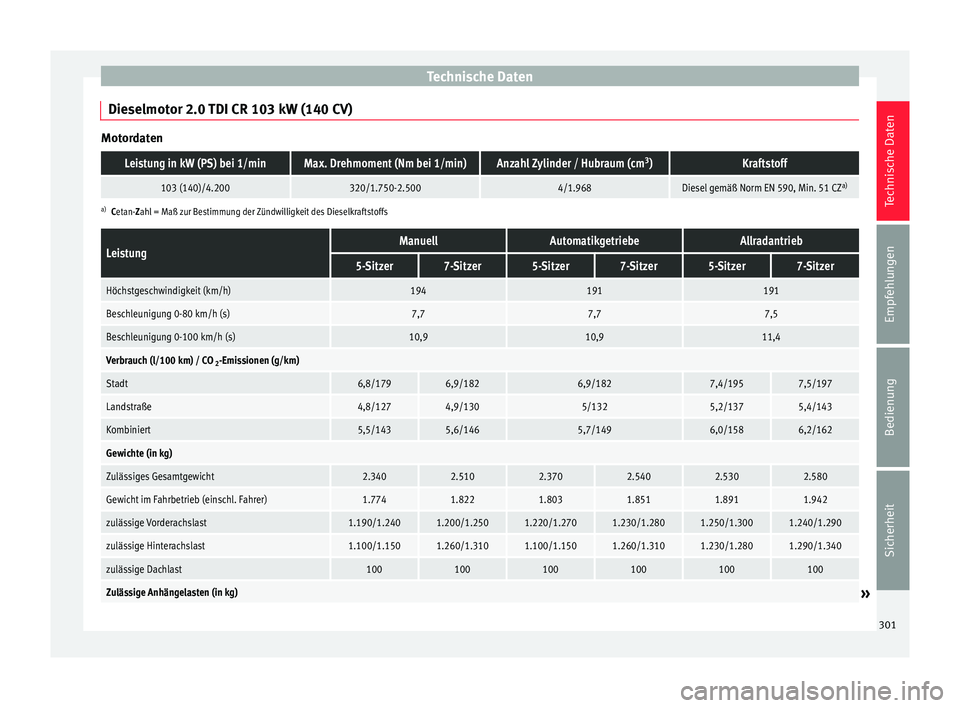Click Zulässige Anhängelasten (in kg) heading
The height and width of the screenshot is (708, 960).
(x=172, y=593)
